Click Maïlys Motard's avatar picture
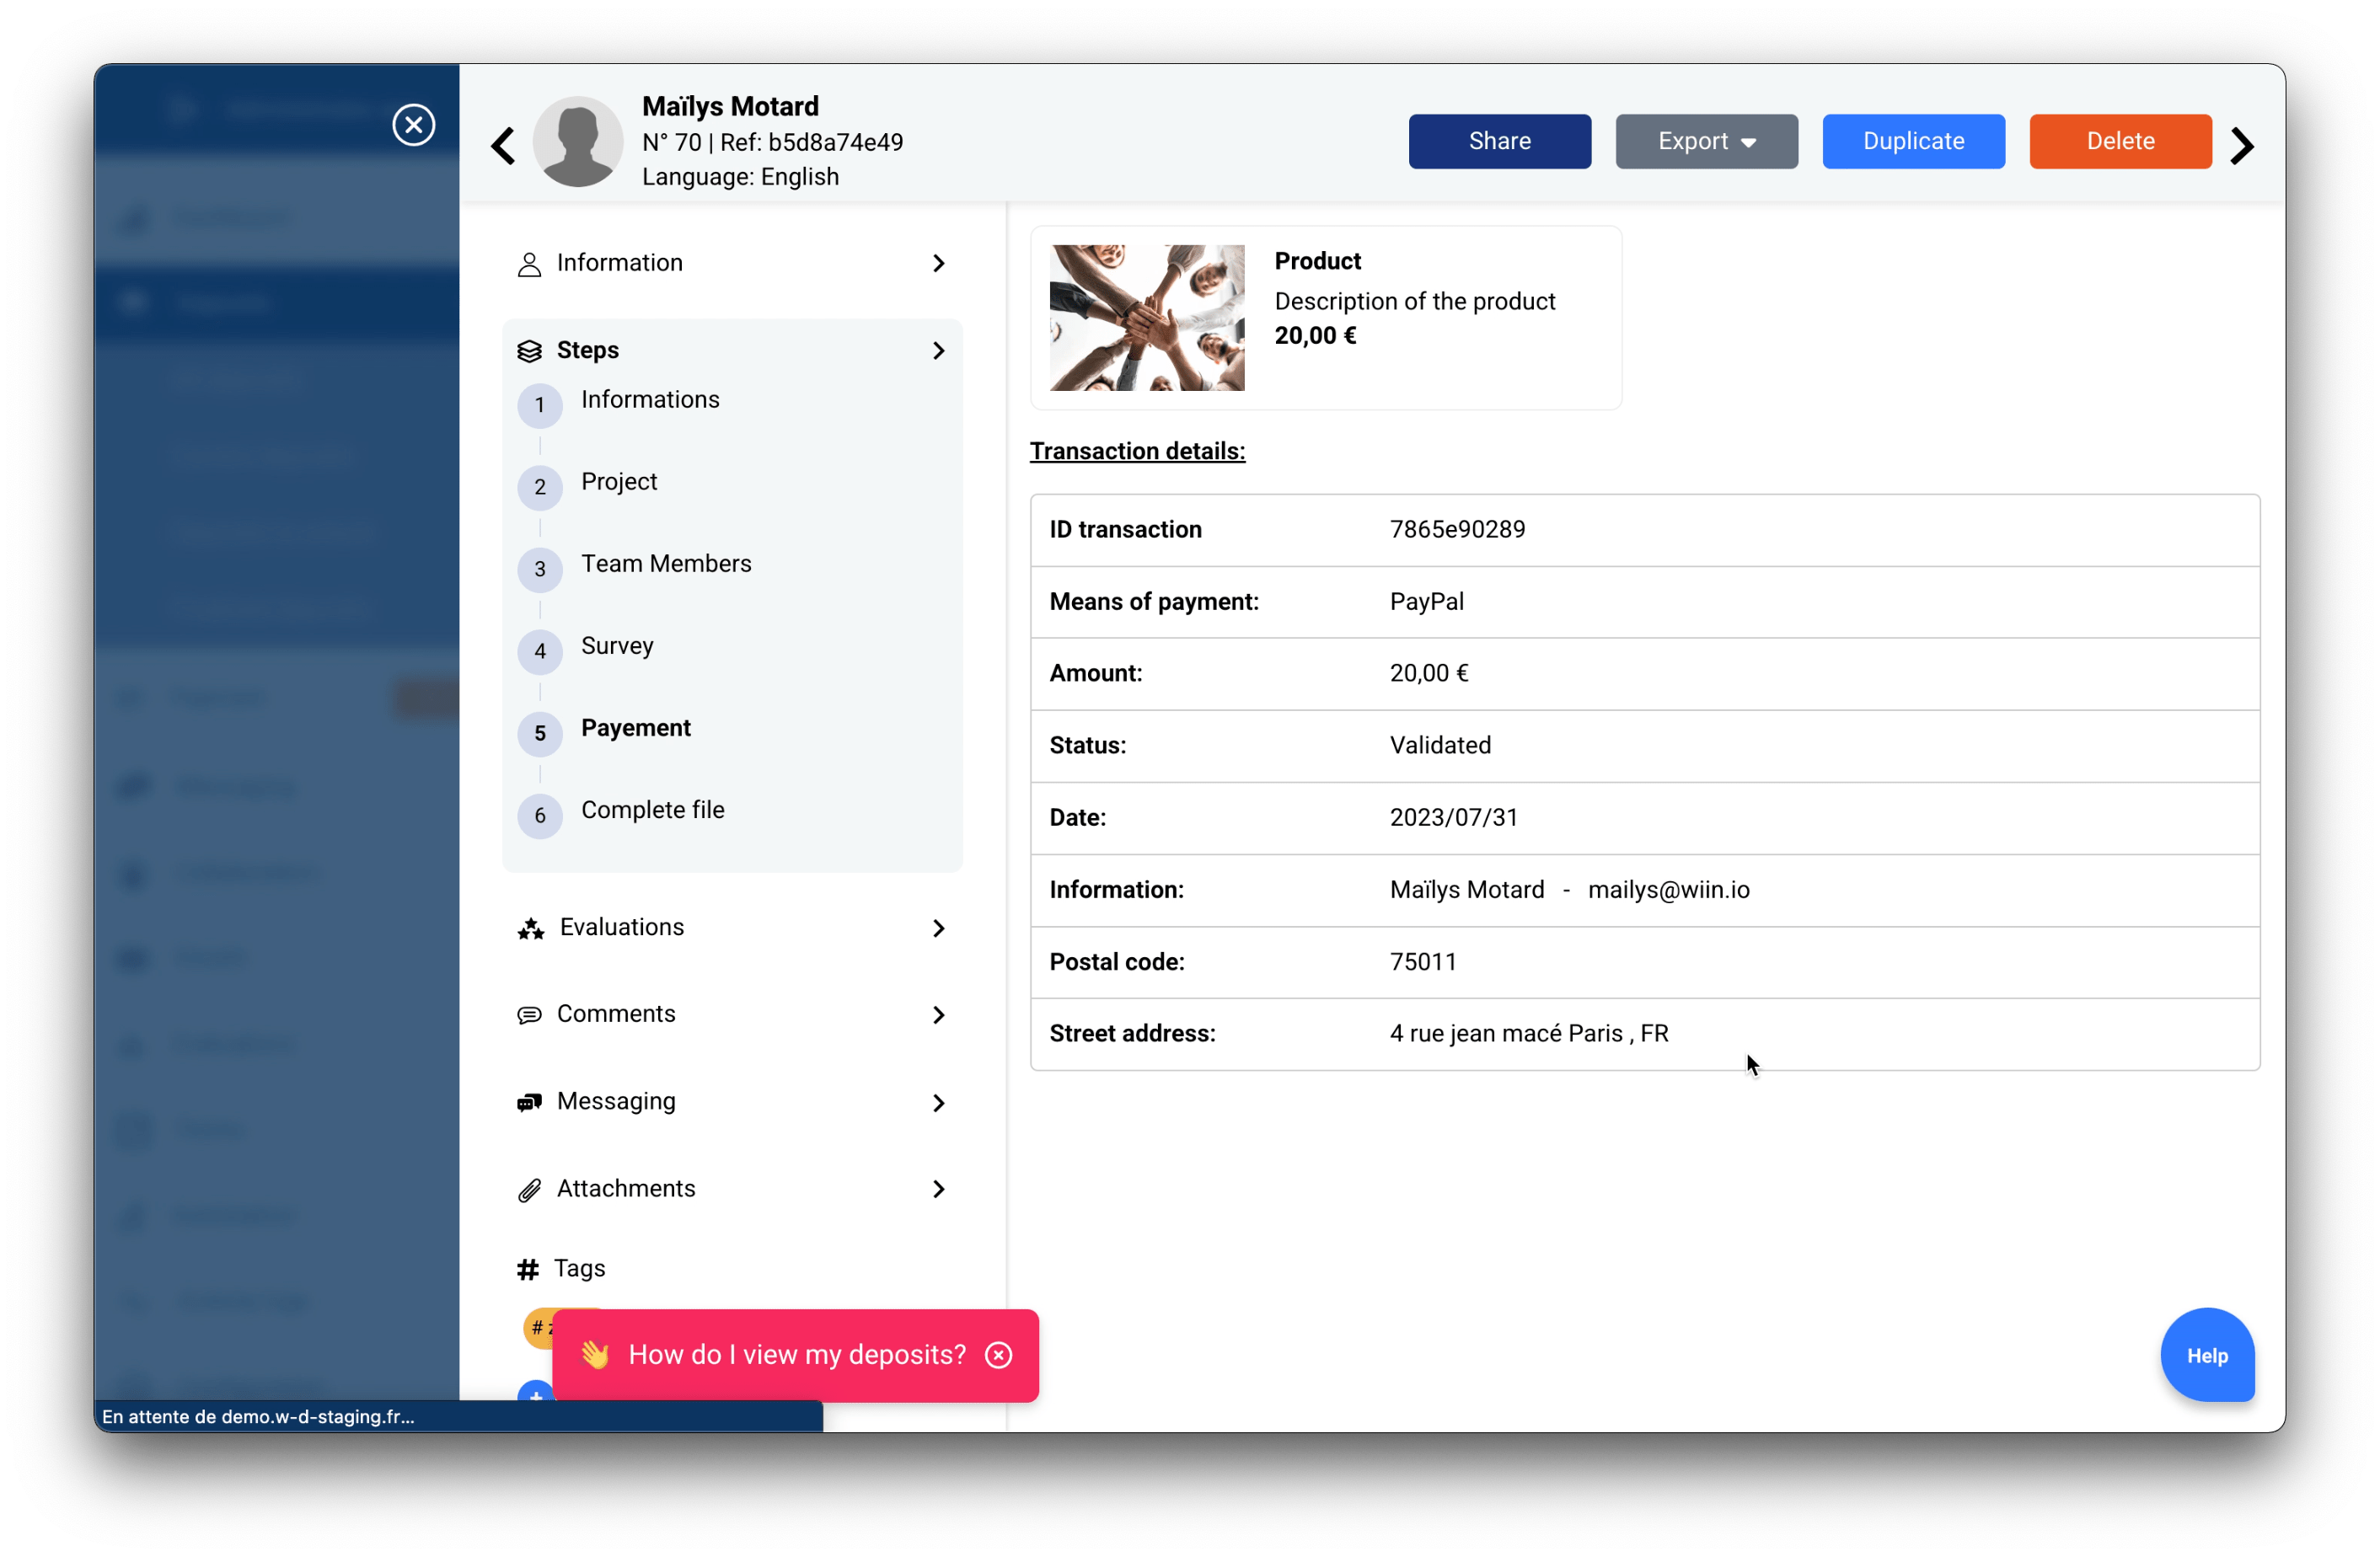2380x1557 pixels. point(578,142)
